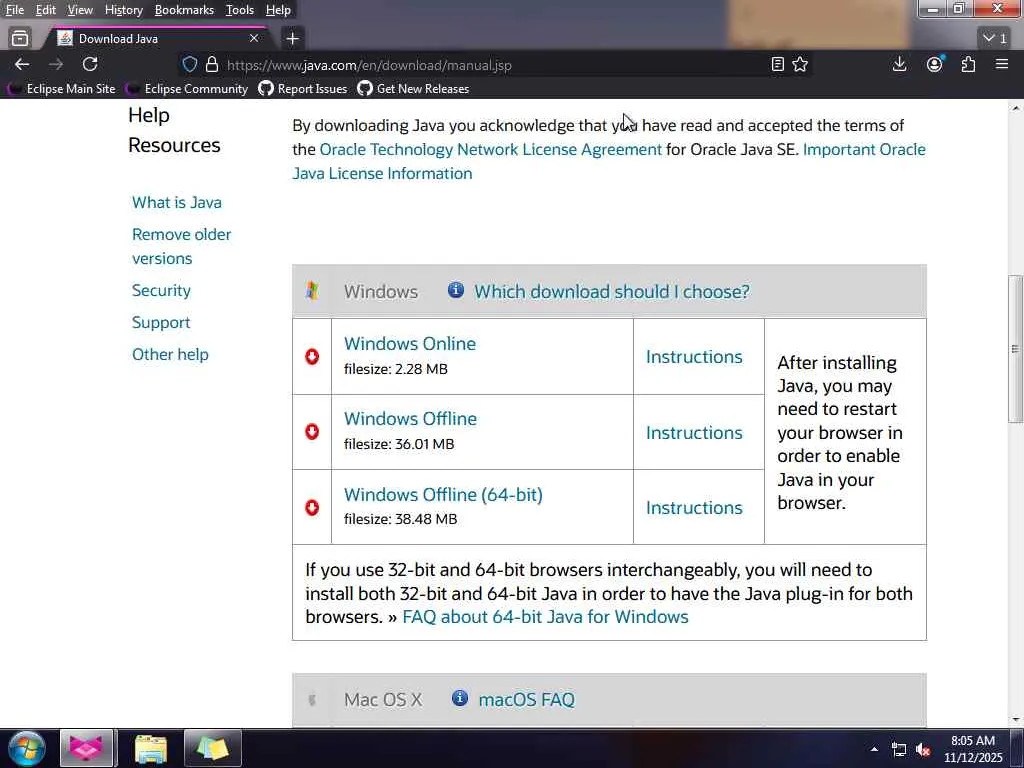Close the Download Java tab

[254, 39]
